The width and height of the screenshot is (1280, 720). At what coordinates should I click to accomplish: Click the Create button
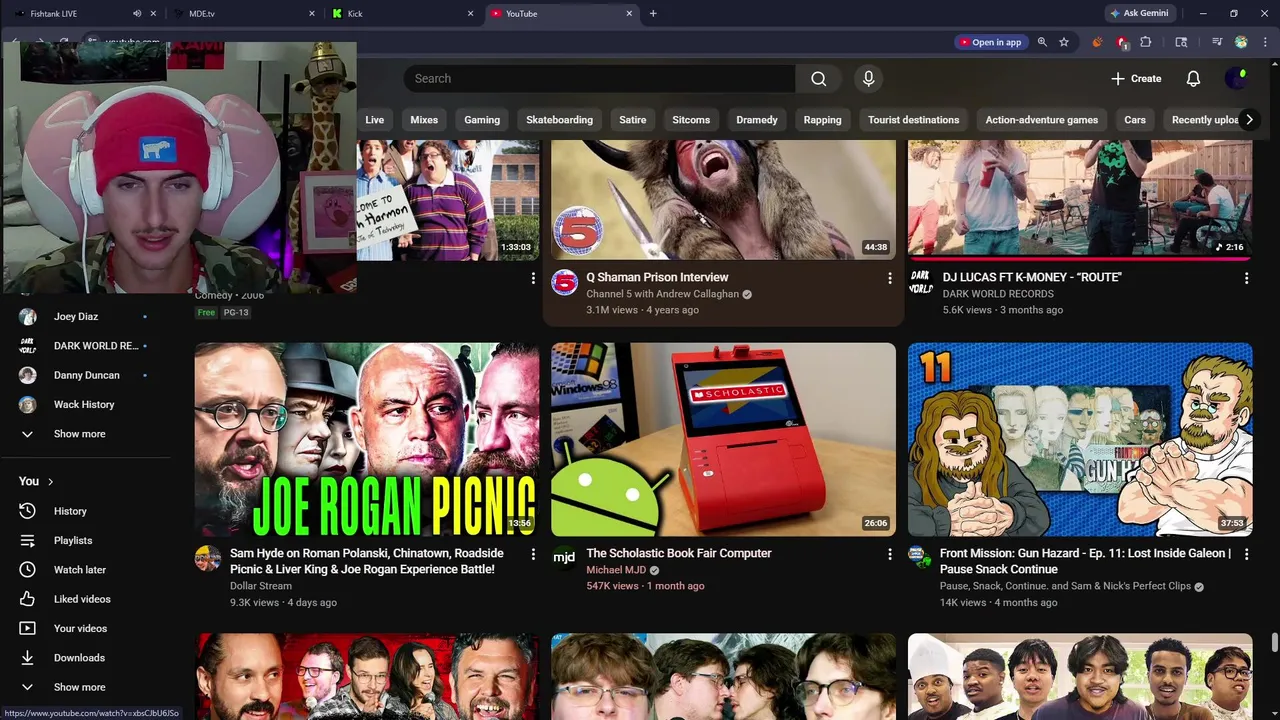[x=1136, y=79]
